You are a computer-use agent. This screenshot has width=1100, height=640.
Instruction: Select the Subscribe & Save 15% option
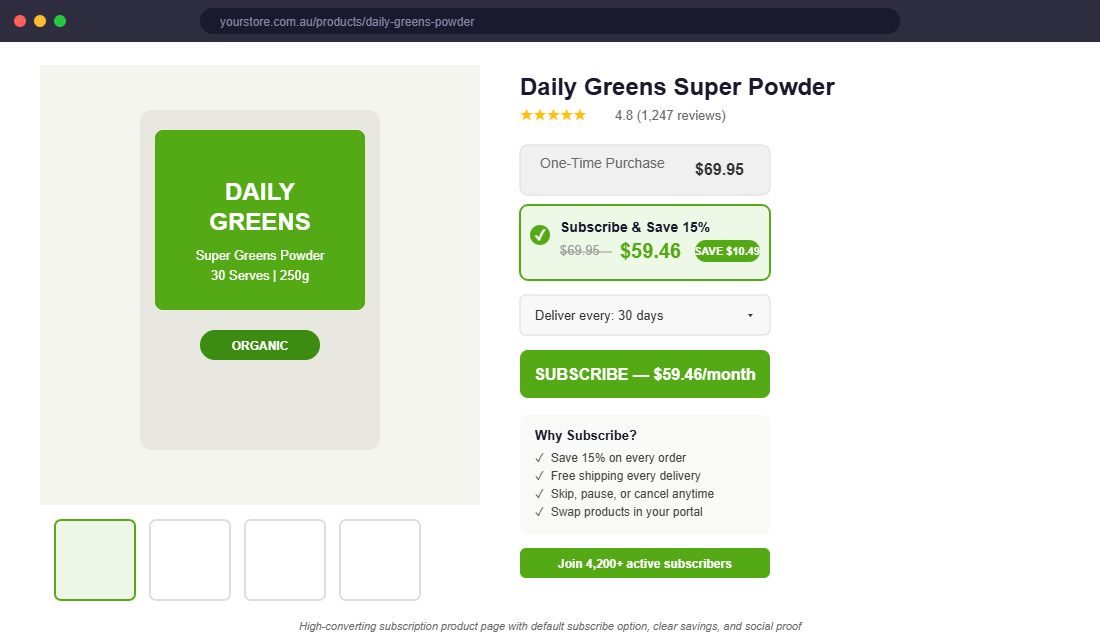(644, 242)
